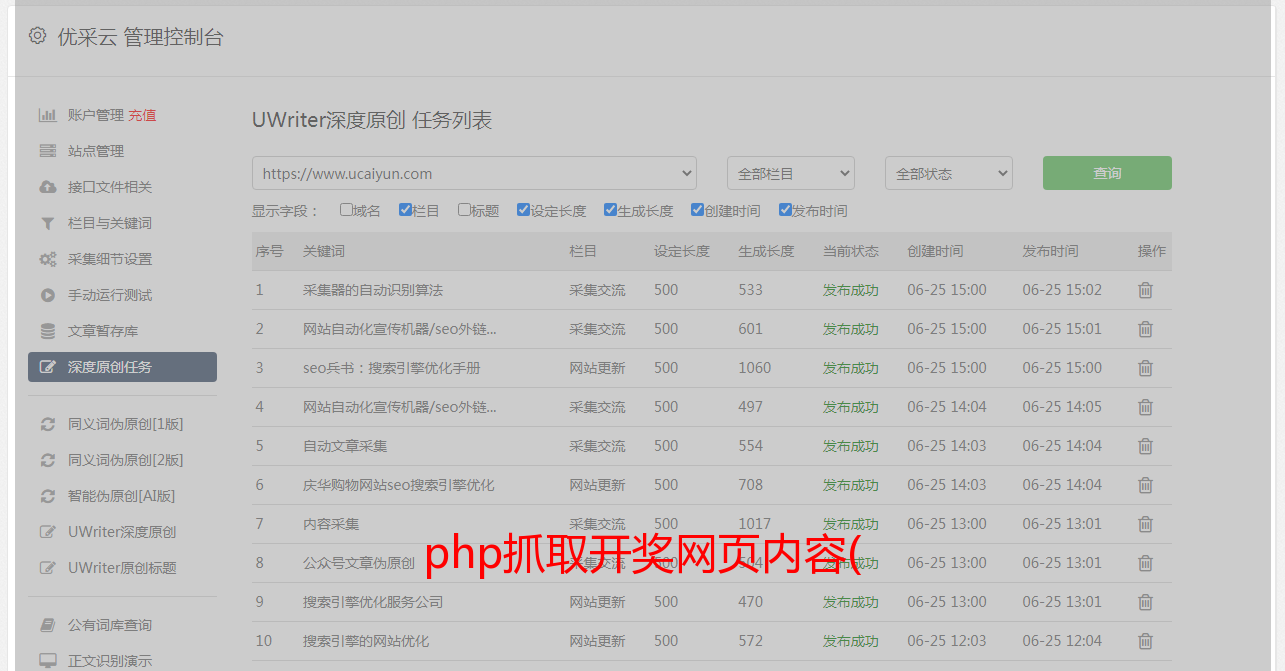This screenshot has height=671, width=1285.
Task: Click keyword 采集器的自动识别算法
Action: click(x=373, y=290)
